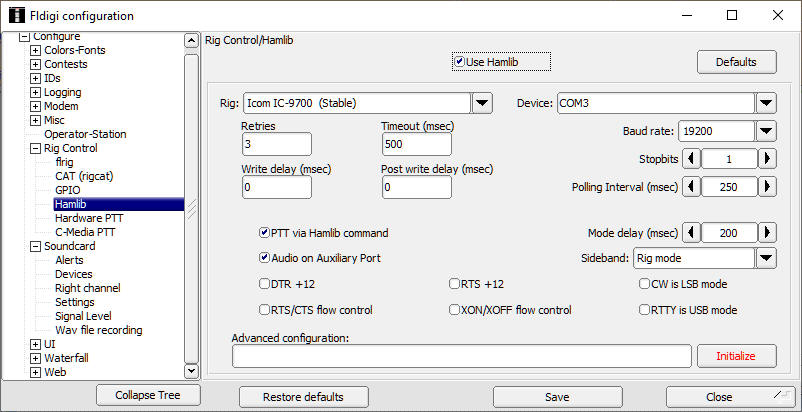The image size is (802, 412).
Task: Collapse the Rig Control tree node
Action: point(36,148)
